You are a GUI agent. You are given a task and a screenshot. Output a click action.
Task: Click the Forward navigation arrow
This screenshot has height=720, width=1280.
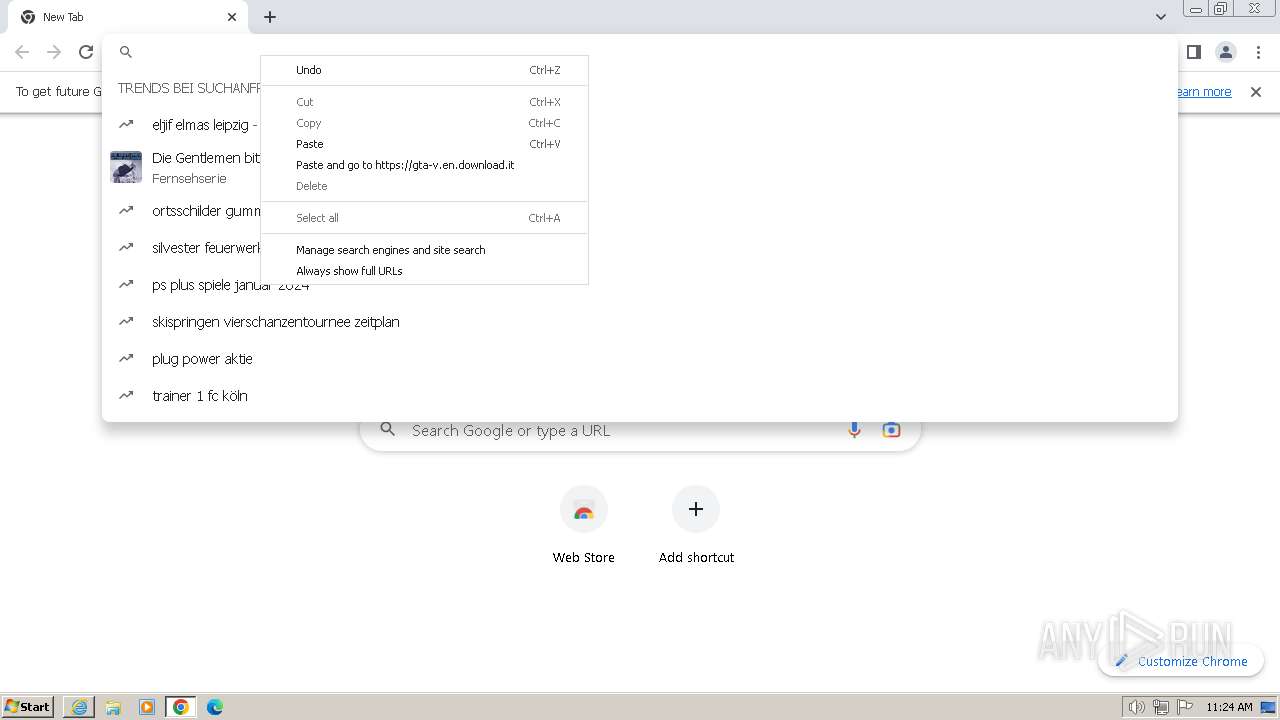[x=54, y=52]
